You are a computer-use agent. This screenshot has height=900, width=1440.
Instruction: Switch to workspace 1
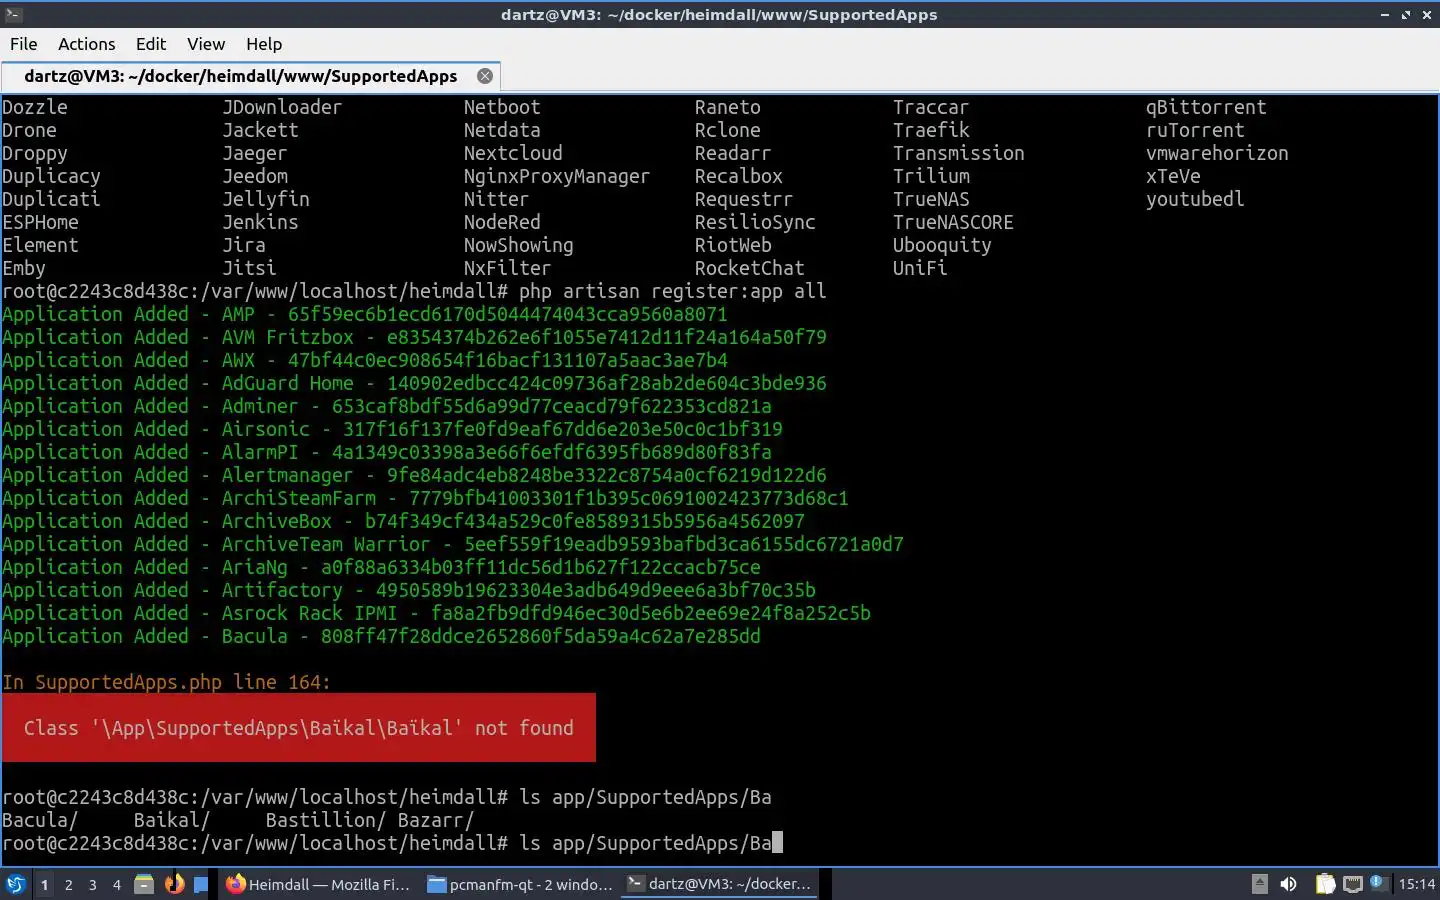point(44,884)
